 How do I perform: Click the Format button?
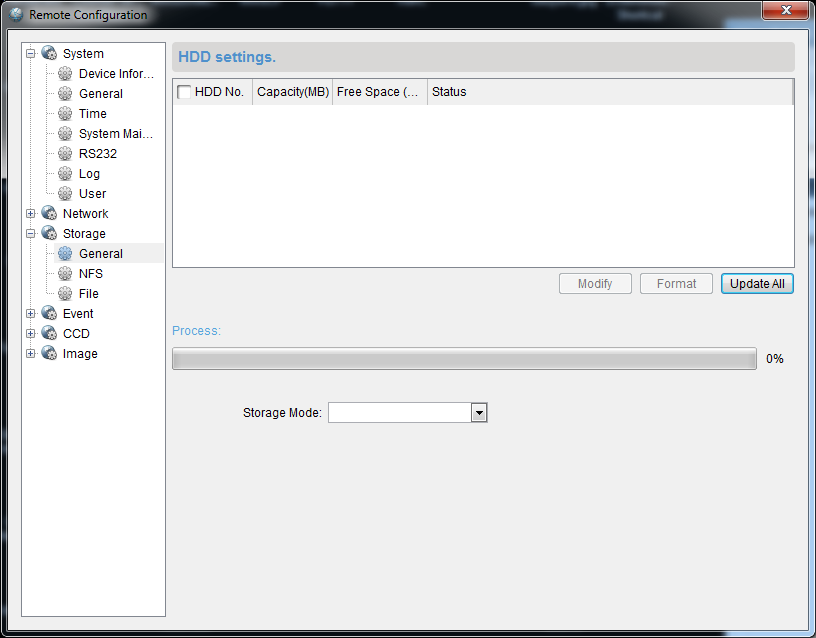[676, 284]
